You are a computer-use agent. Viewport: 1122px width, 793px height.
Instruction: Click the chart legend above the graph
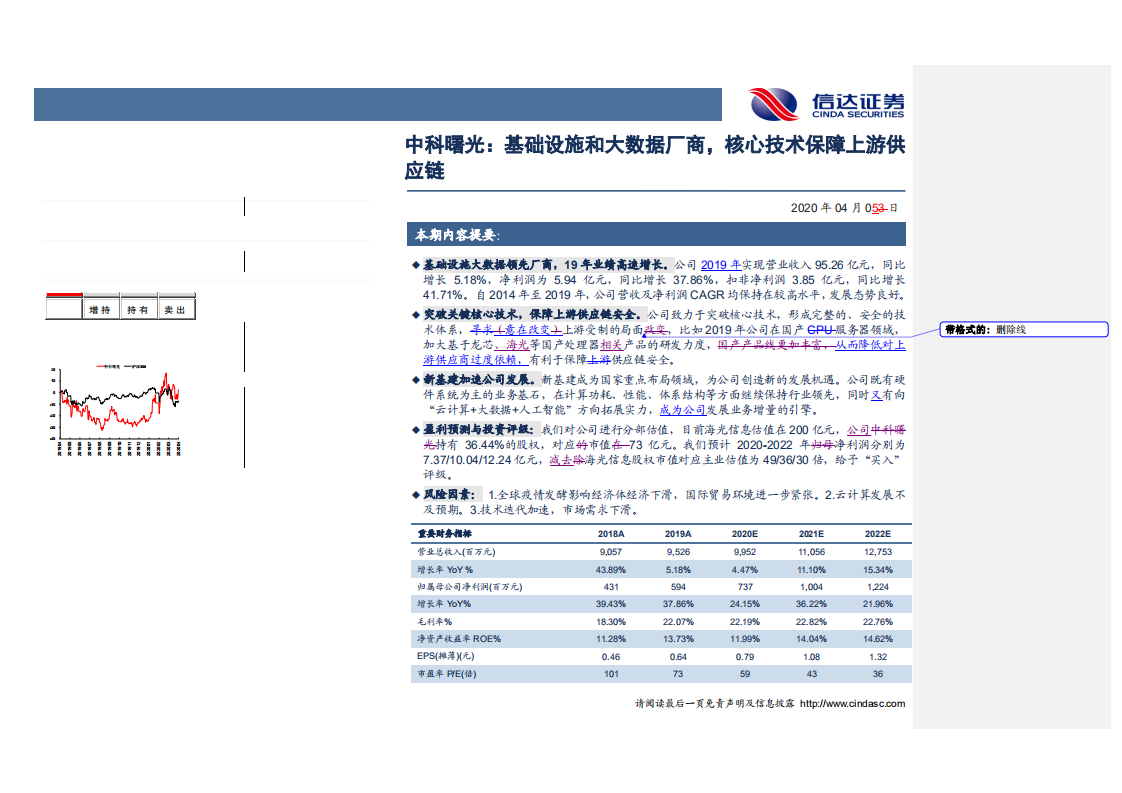pyautogui.click(x=120, y=365)
